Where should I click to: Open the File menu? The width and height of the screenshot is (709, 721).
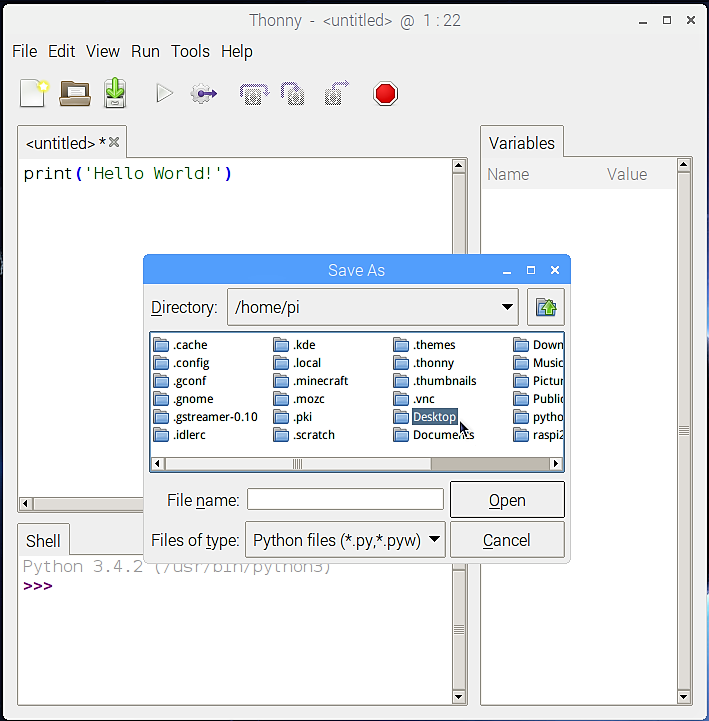point(24,51)
